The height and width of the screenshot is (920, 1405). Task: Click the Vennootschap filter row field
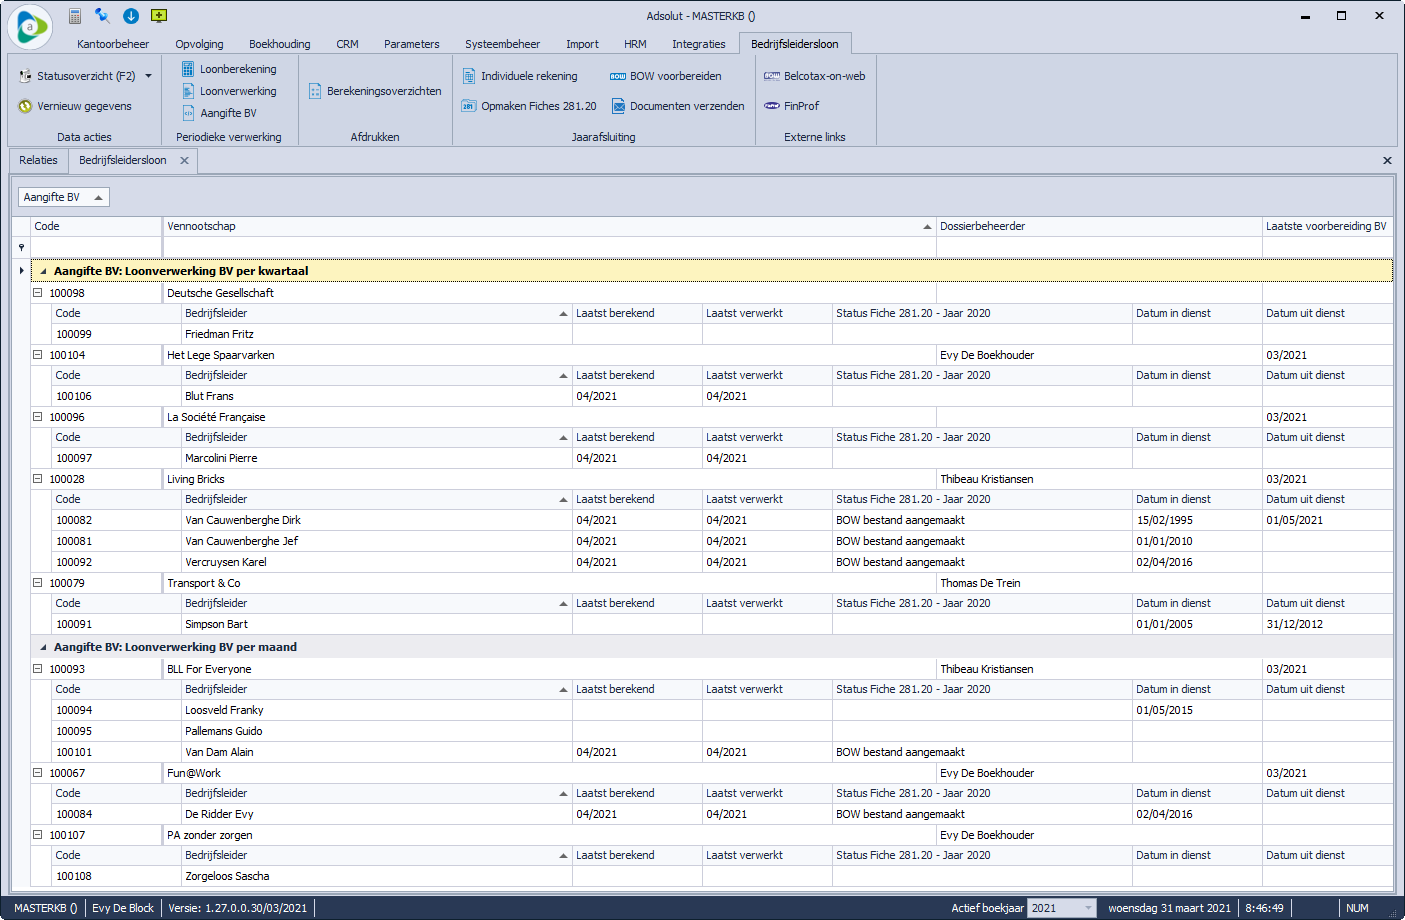(548, 247)
